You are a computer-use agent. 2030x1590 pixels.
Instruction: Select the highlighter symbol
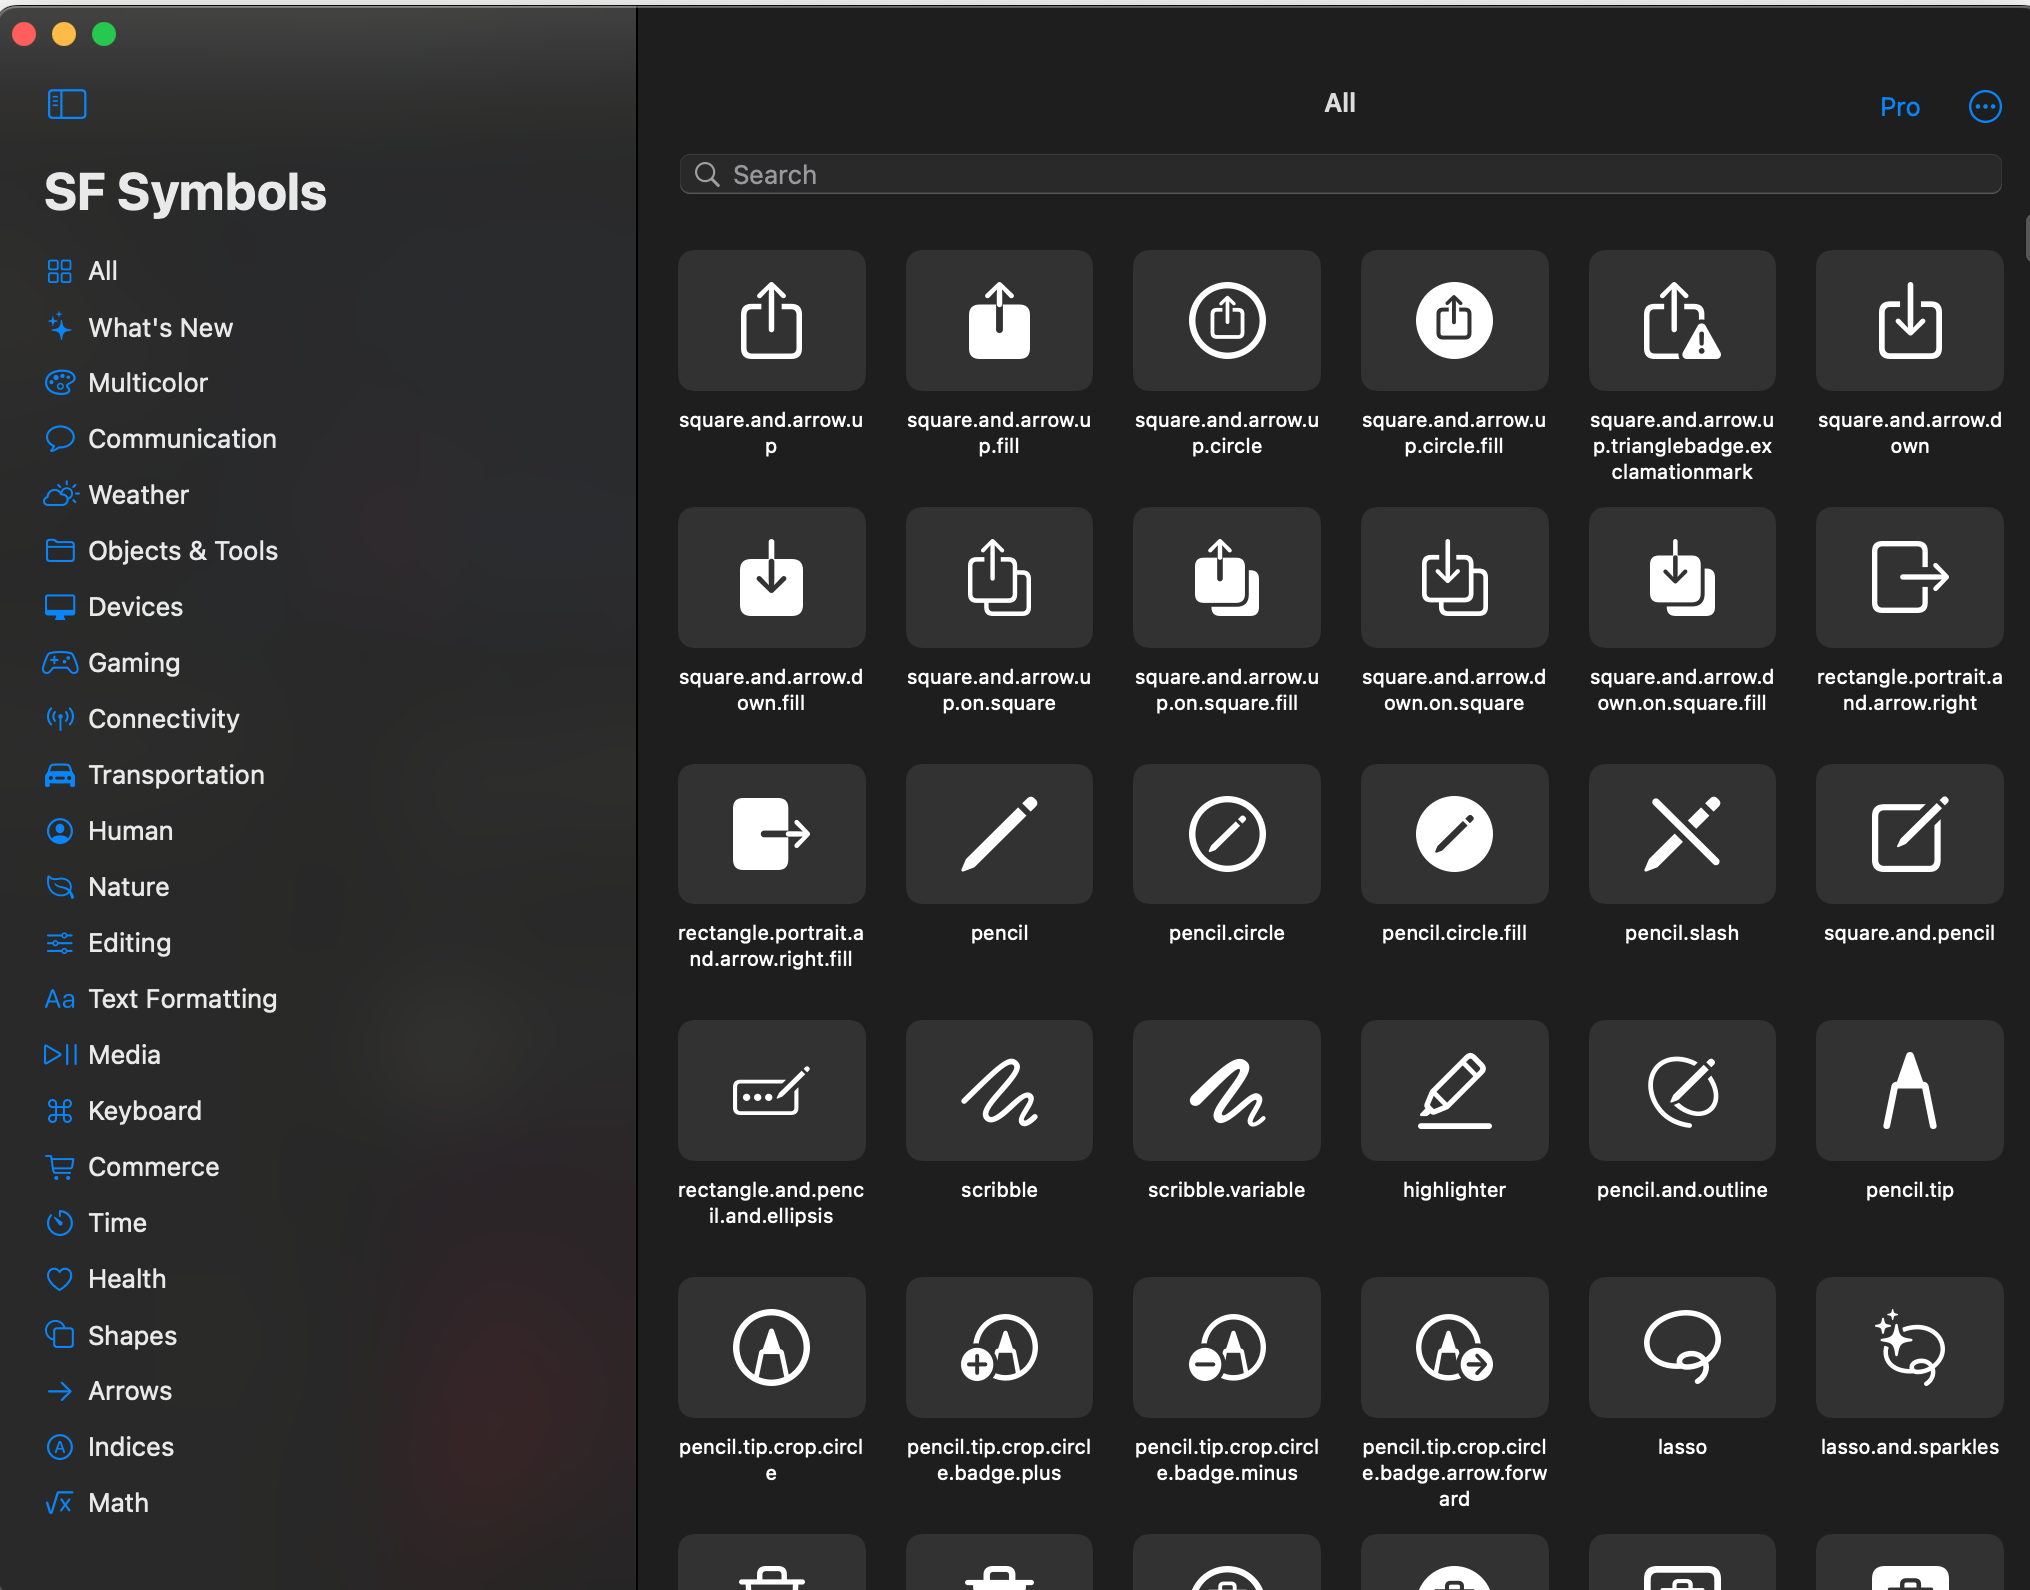click(1454, 1090)
